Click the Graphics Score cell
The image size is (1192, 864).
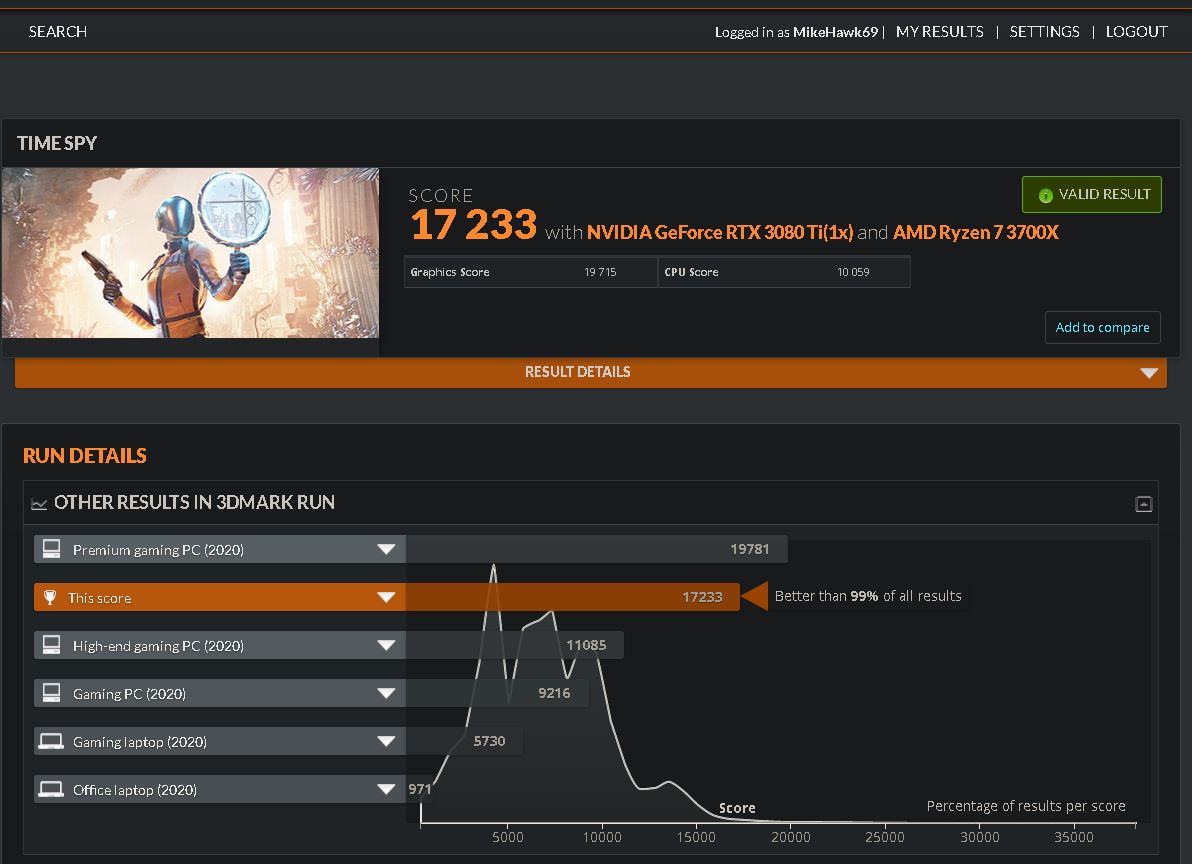click(x=531, y=272)
